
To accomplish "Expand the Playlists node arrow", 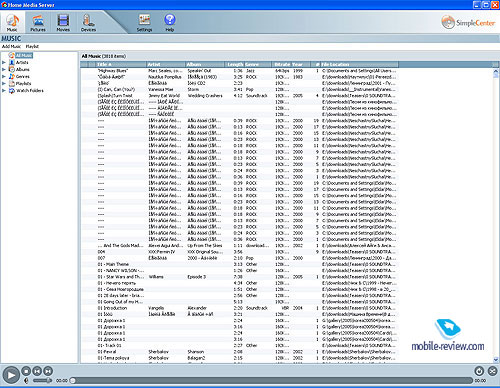I will pos(4,83).
